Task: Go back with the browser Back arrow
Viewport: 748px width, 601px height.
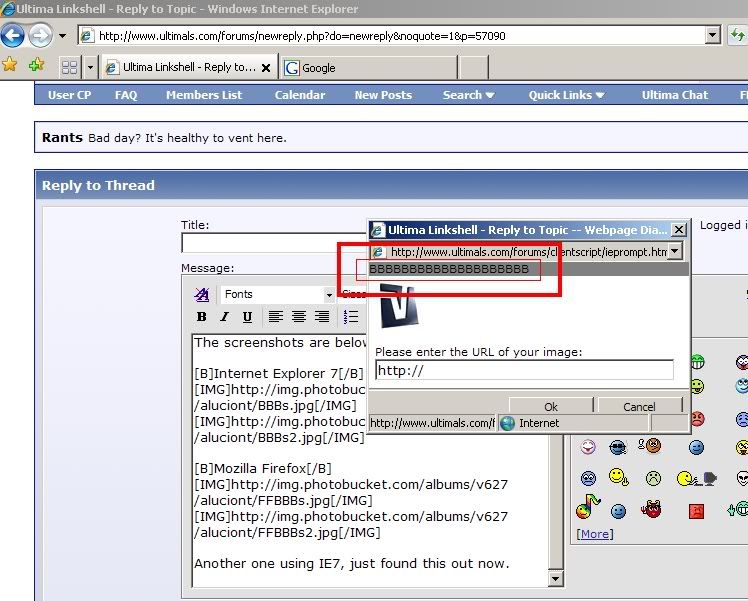Action: (x=13, y=35)
